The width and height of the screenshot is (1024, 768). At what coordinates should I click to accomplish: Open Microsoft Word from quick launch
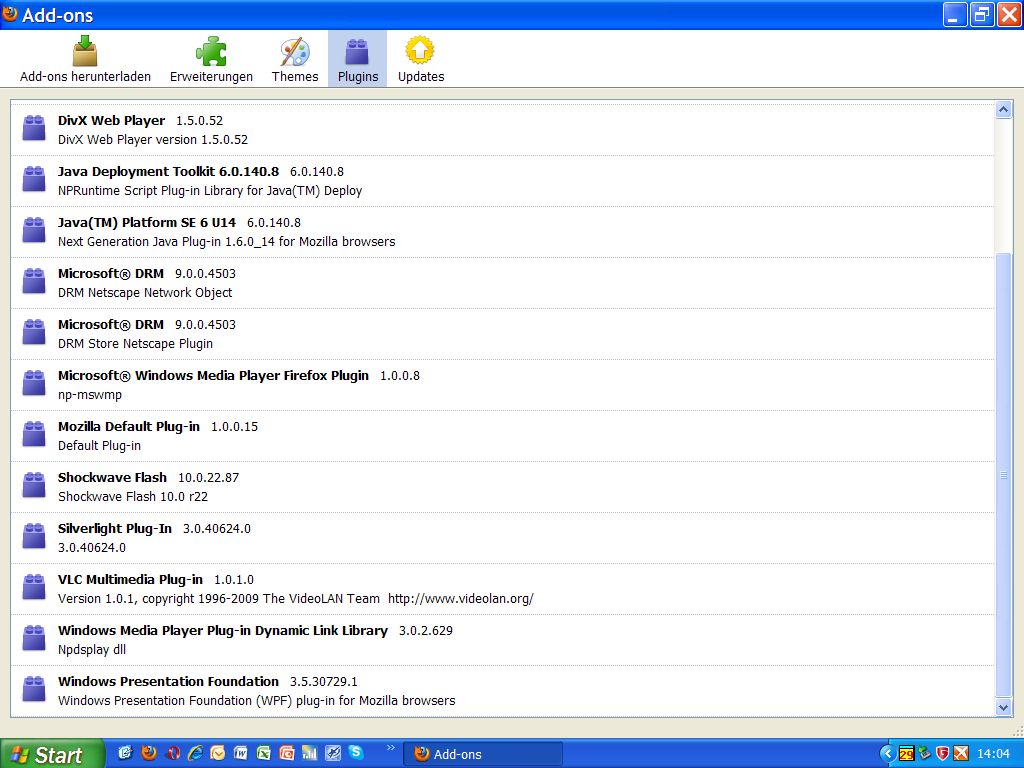[x=240, y=753]
